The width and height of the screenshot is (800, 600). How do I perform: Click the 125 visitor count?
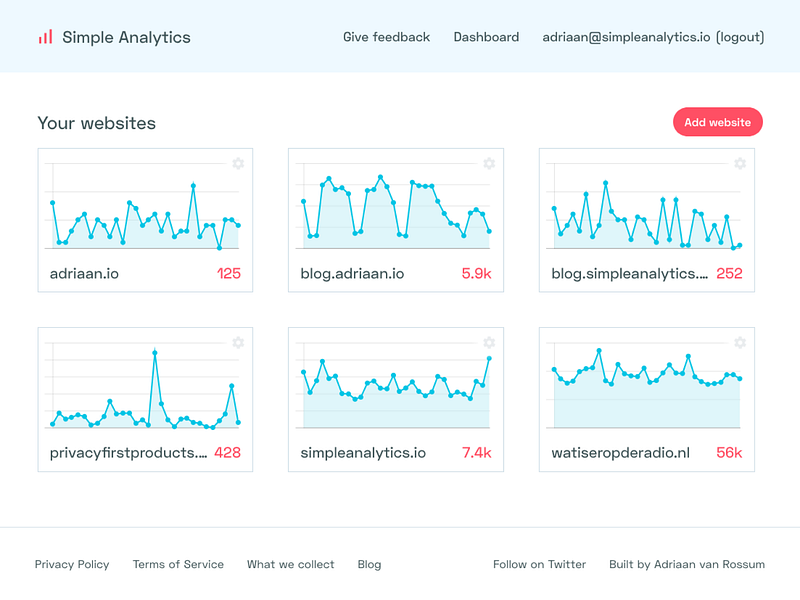coord(229,273)
